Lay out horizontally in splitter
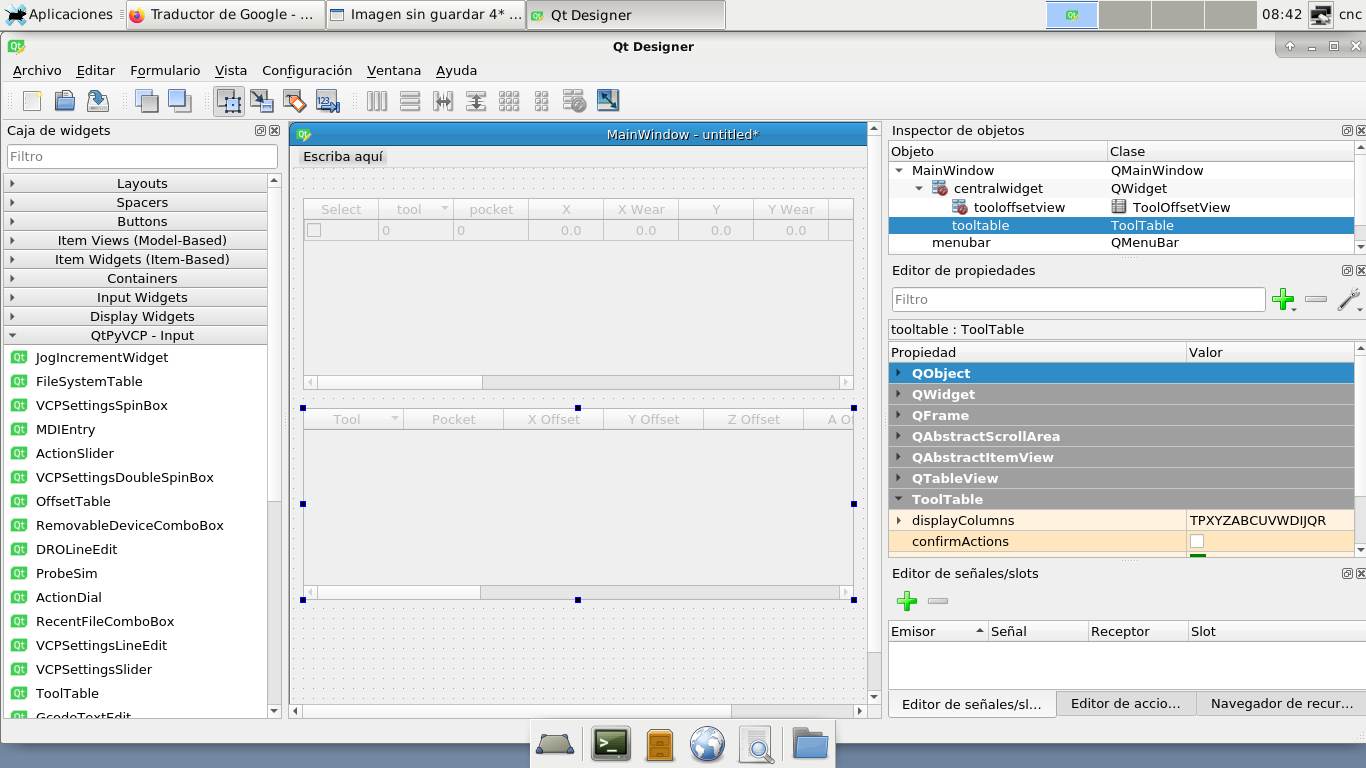 click(443, 100)
